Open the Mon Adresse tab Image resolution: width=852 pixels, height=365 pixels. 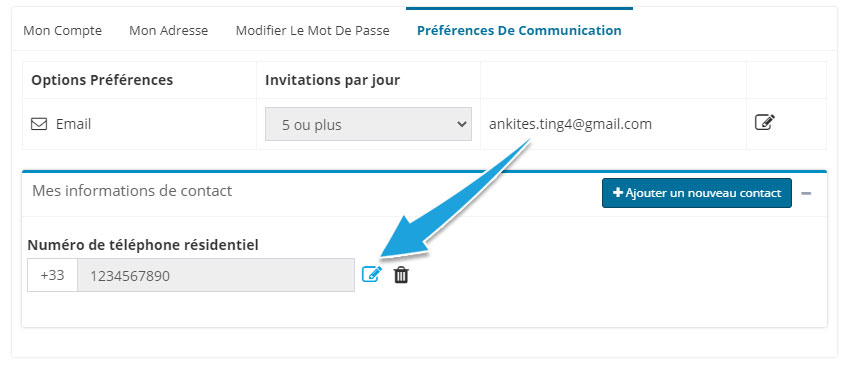(x=168, y=30)
